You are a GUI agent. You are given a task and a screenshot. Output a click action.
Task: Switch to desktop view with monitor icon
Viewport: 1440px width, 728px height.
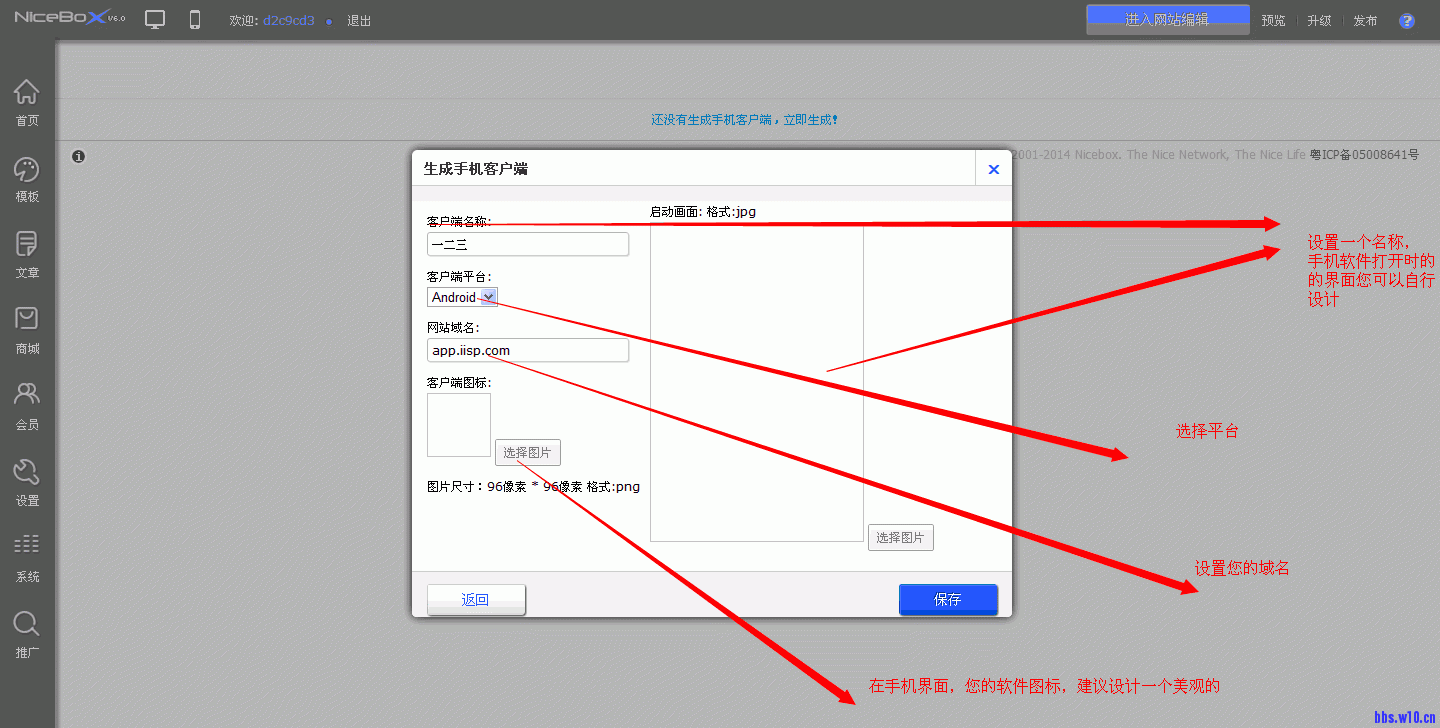pyautogui.click(x=155, y=19)
